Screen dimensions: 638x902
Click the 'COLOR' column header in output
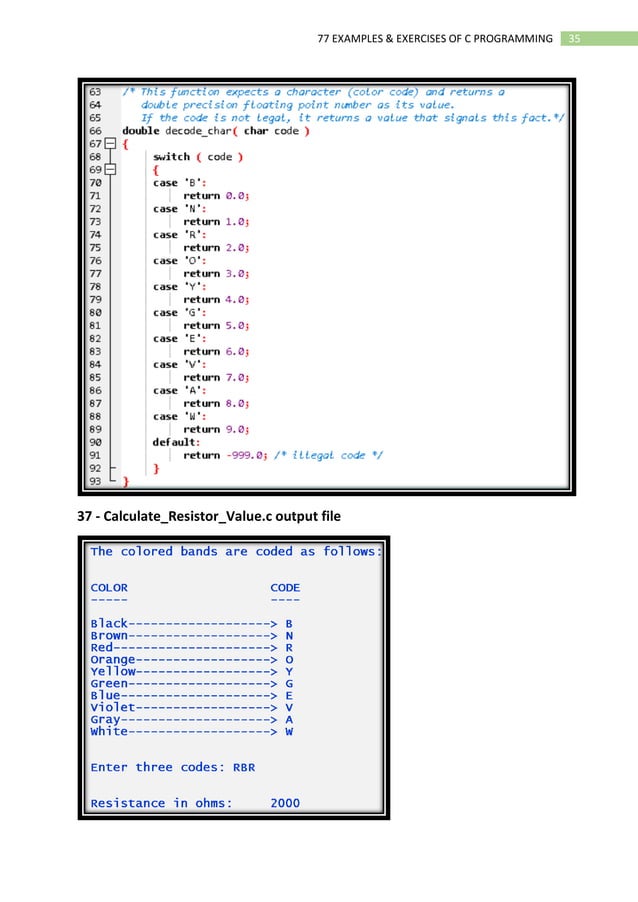(x=109, y=587)
